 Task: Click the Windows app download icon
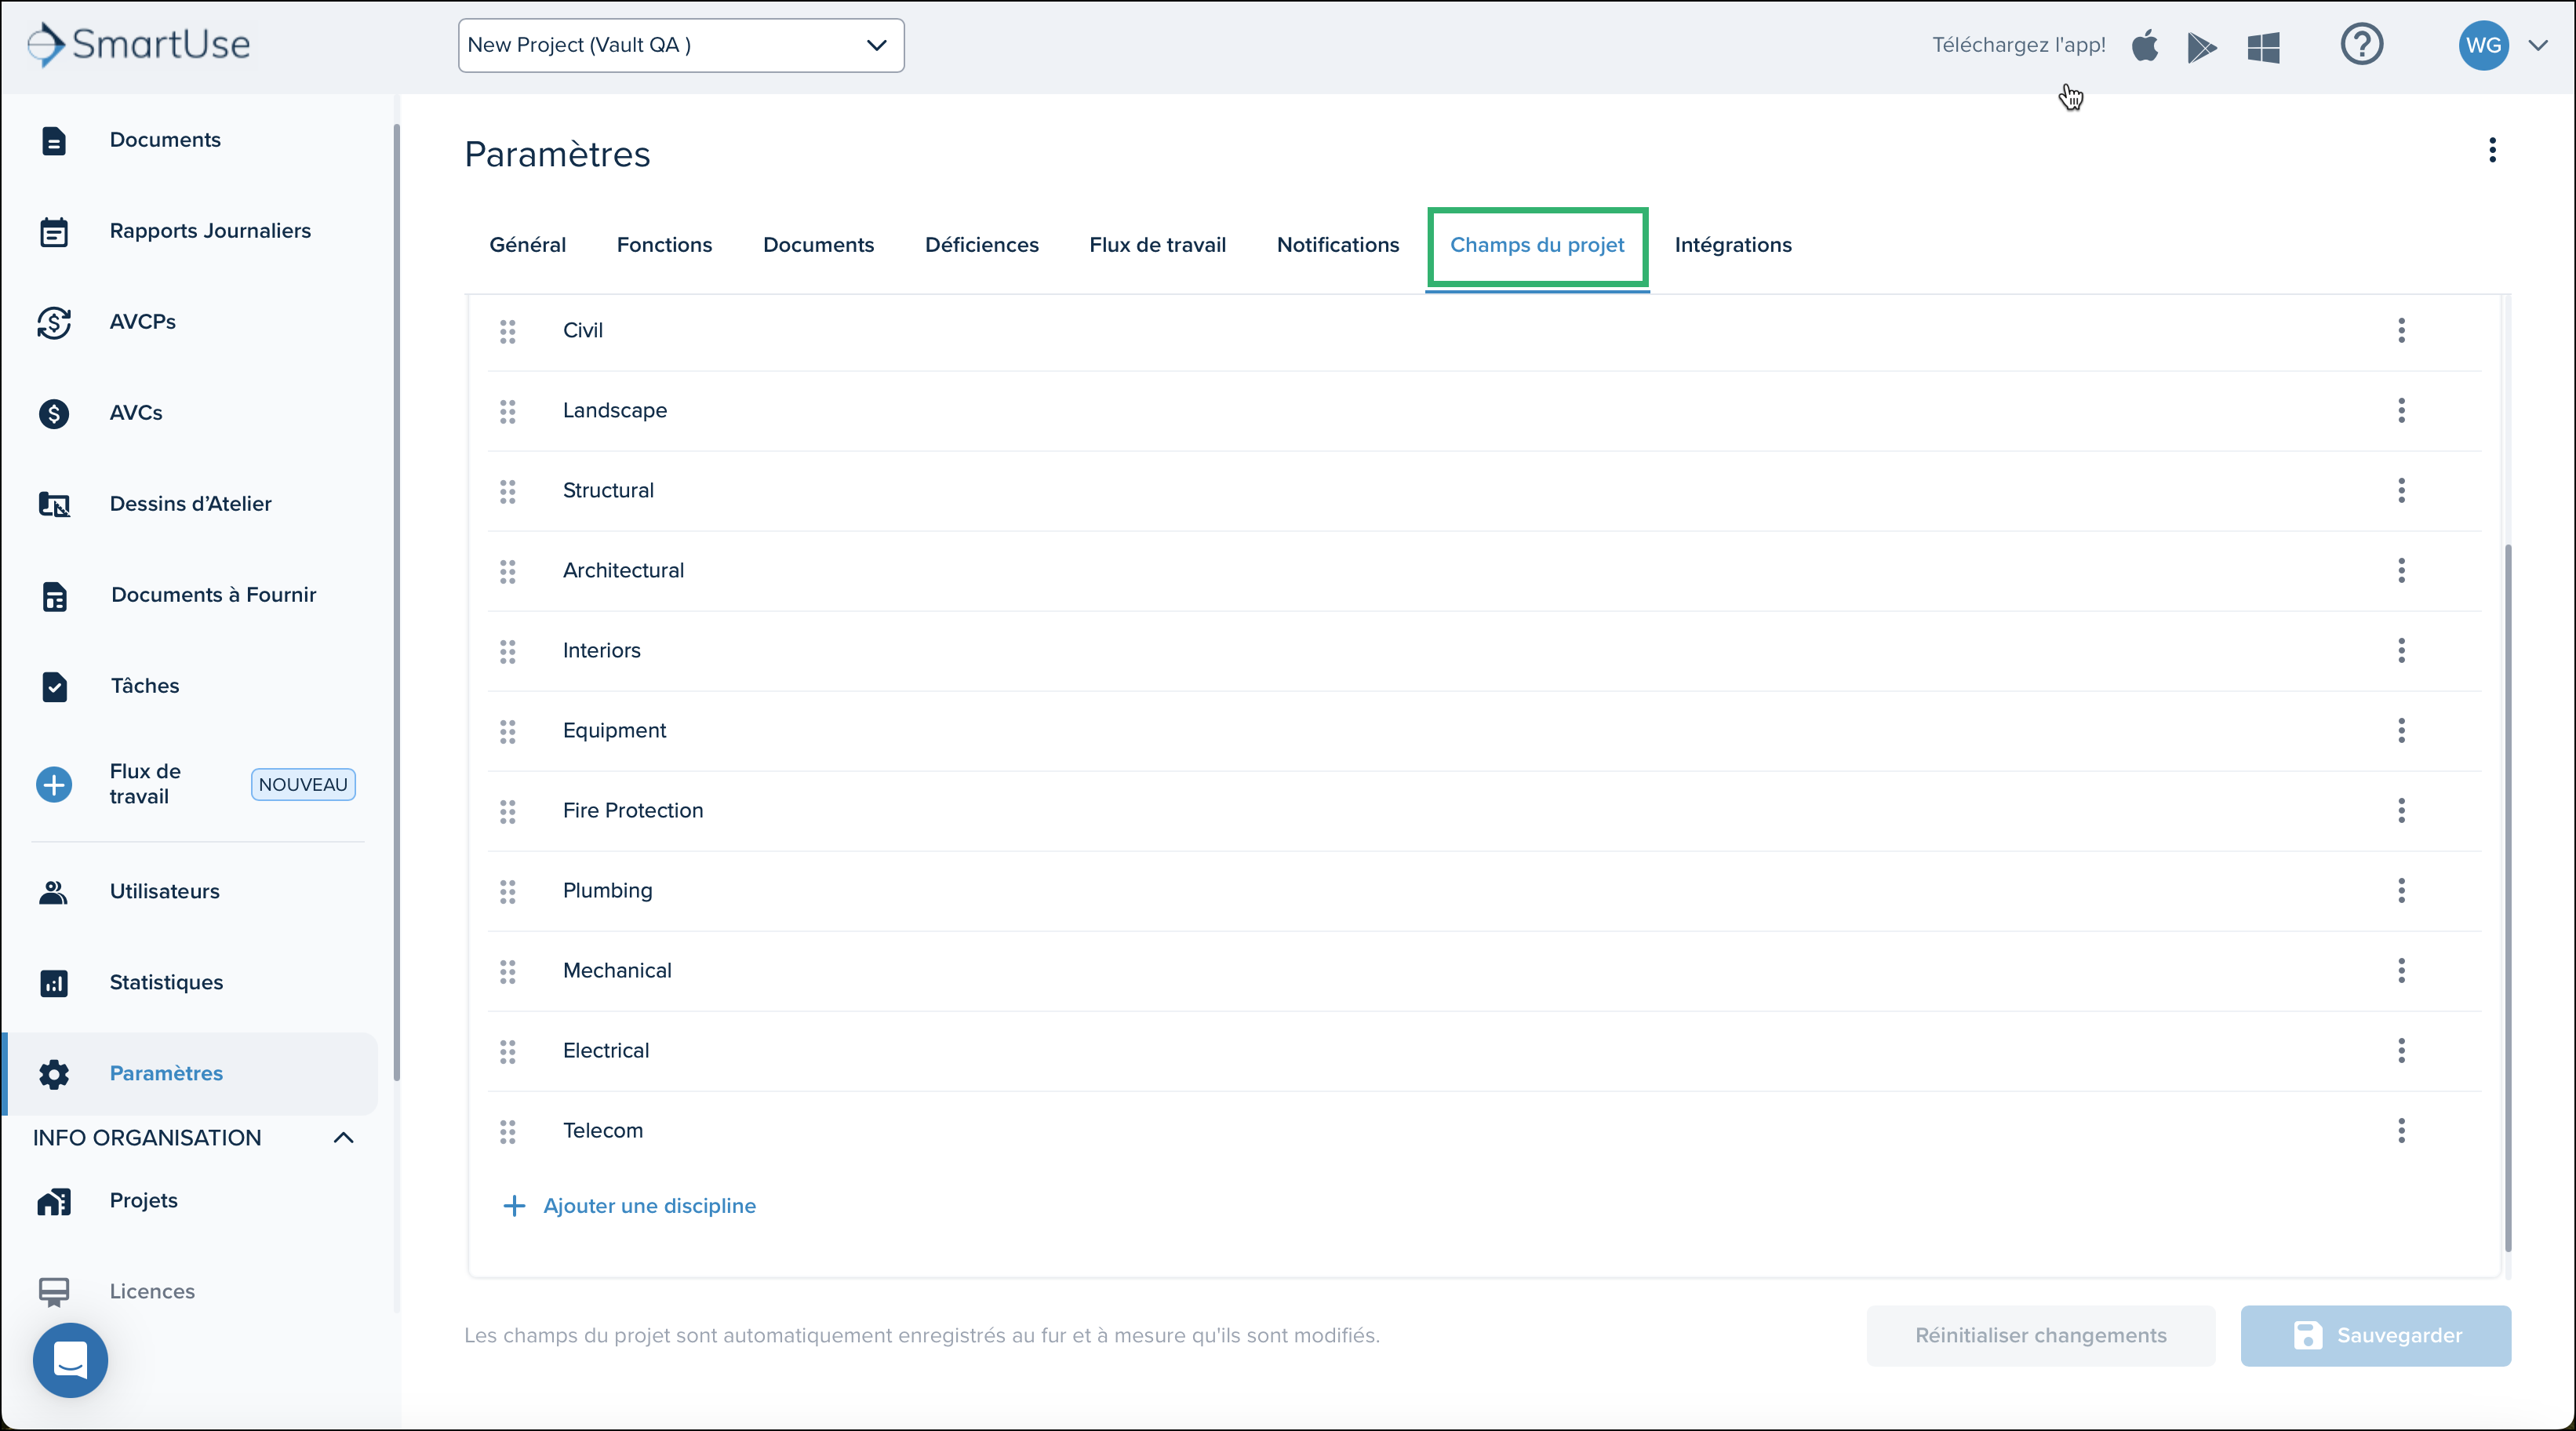click(x=2263, y=46)
